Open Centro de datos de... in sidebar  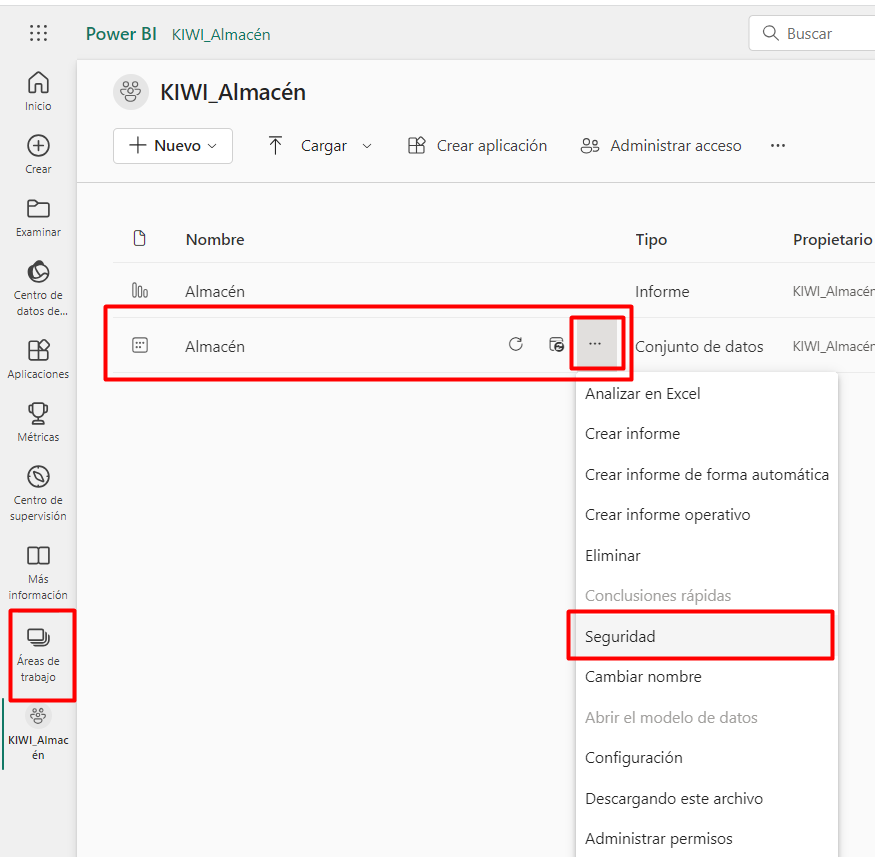pos(38,288)
